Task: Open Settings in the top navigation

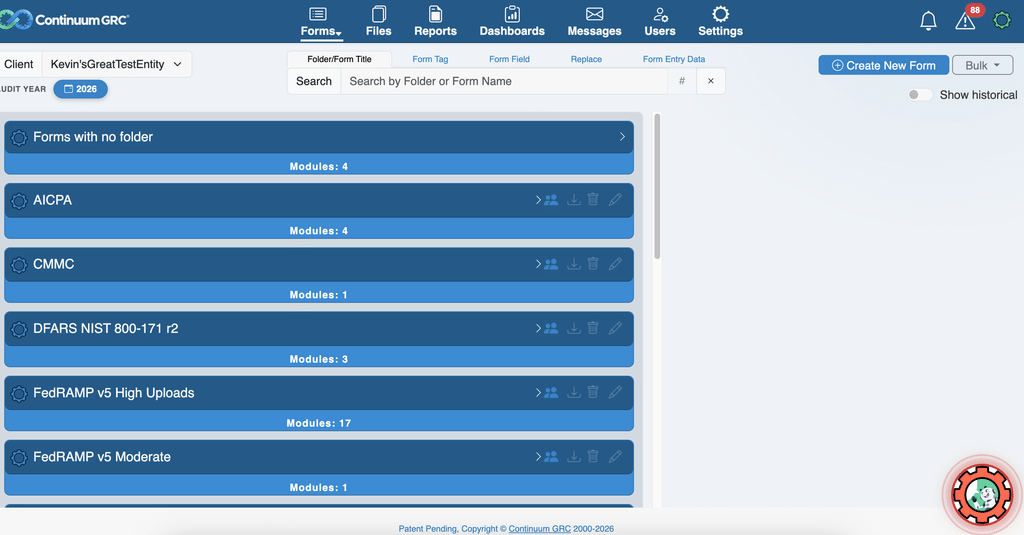Action: click(x=720, y=22)
